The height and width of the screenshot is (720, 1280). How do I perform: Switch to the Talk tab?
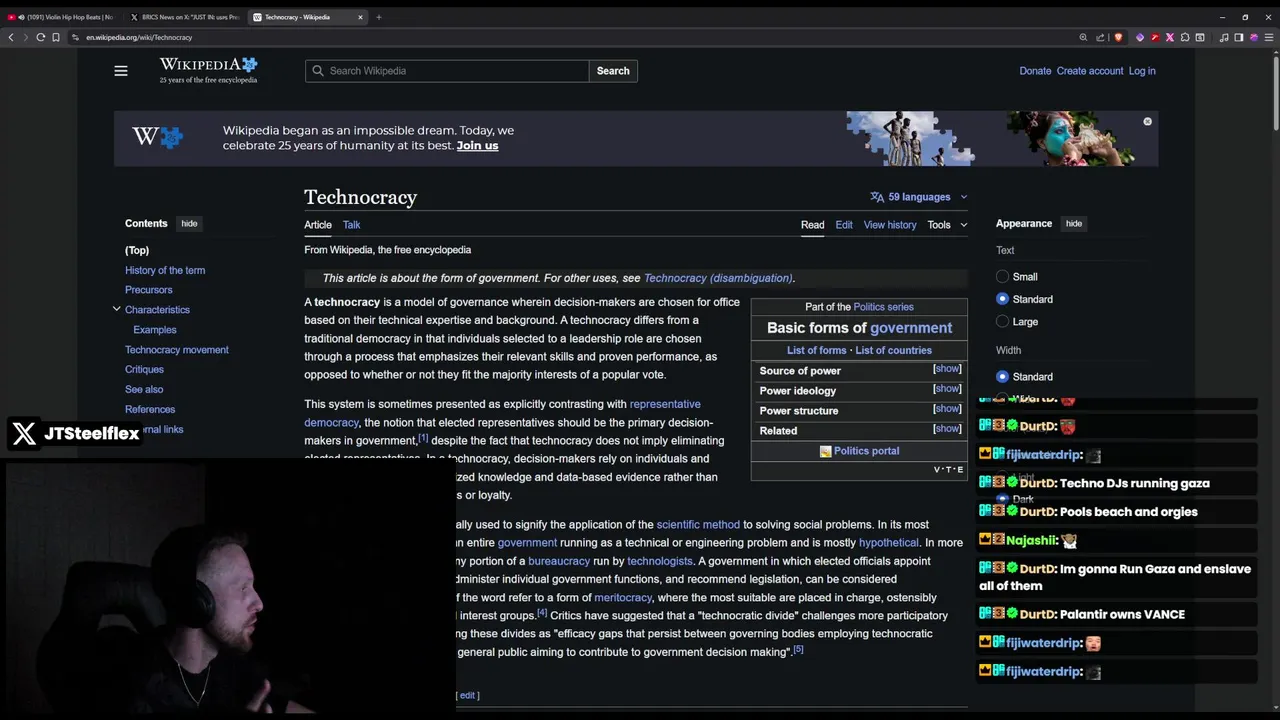pos(351,225)
